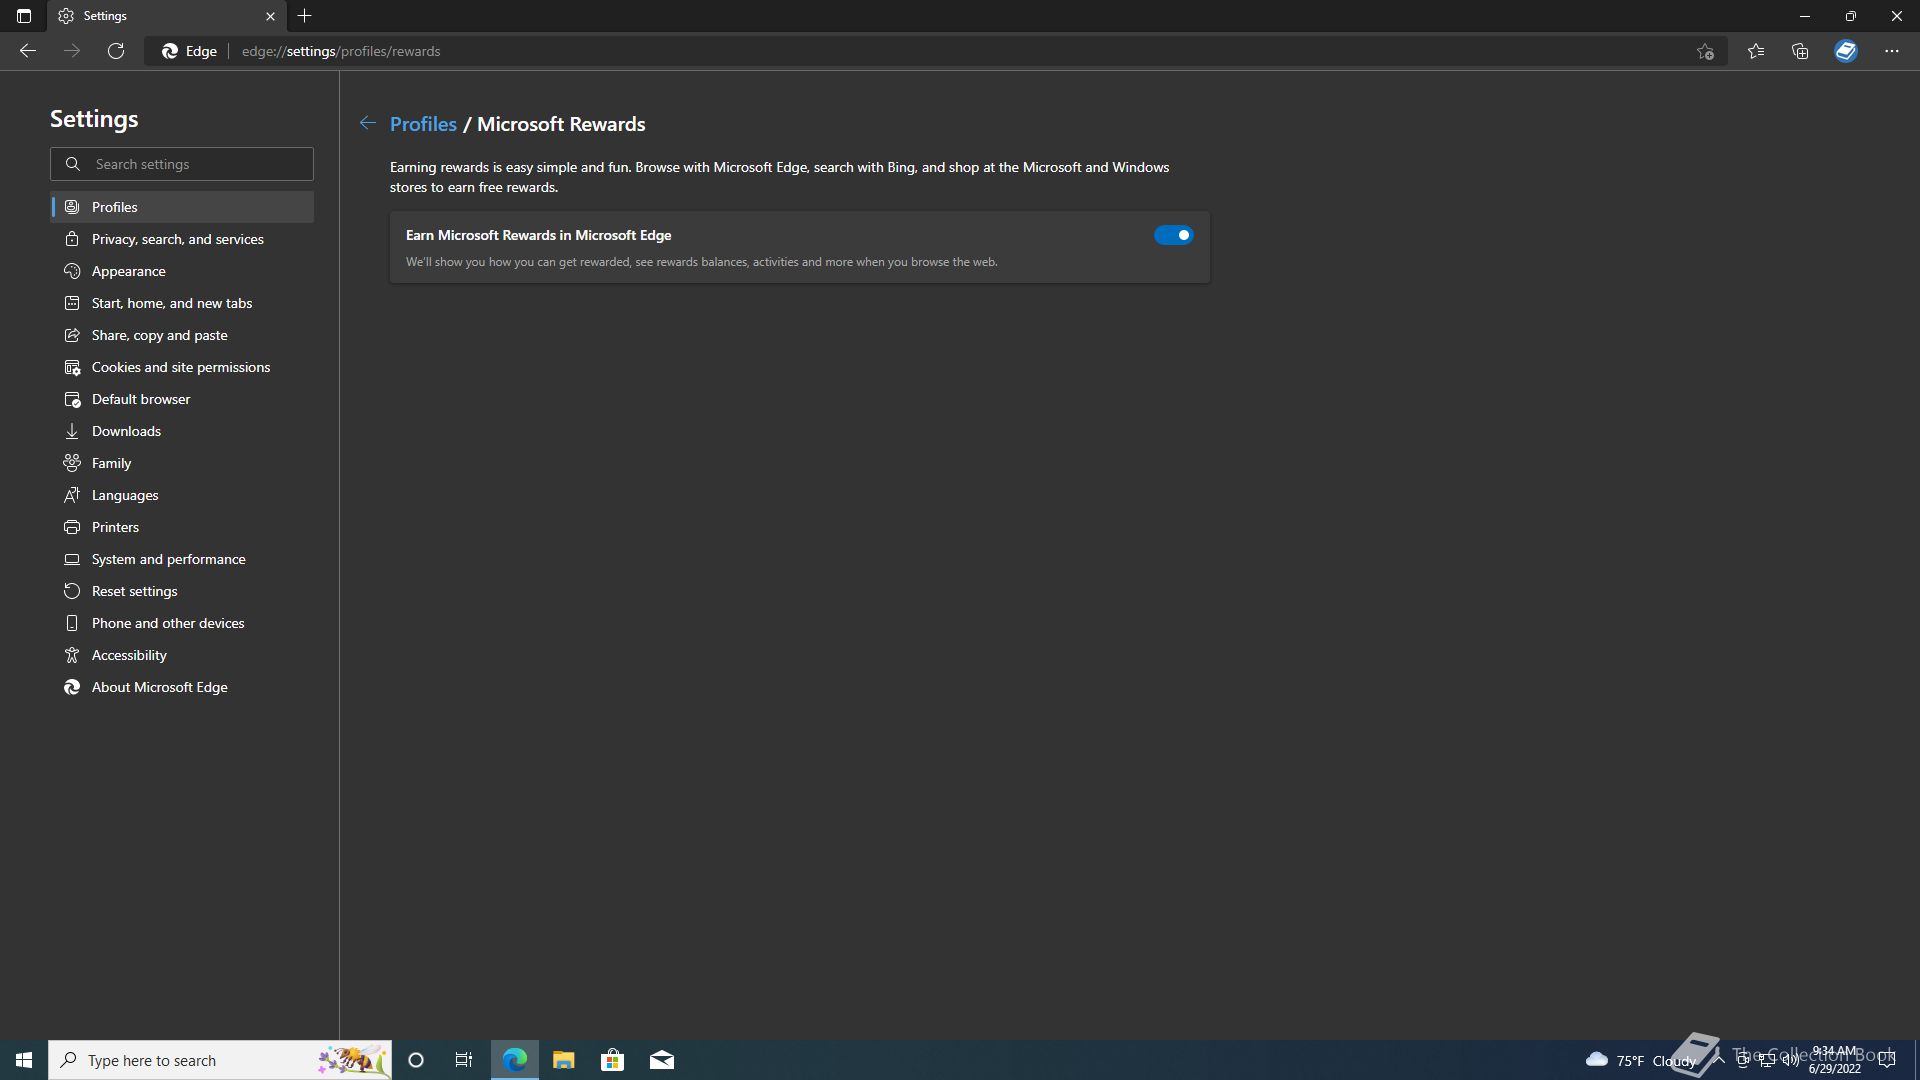1920x1080 pixels.
Task: Go to Downloads settings
Action: [x=126, y=431]
